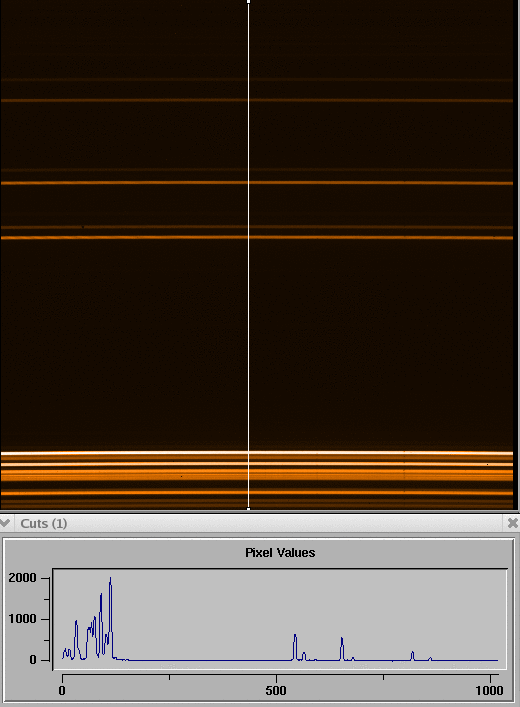The image size is (520, 707).
Task: Select the Pixel Values plot title
Action: pyautogui.click(x=280, y=553)
